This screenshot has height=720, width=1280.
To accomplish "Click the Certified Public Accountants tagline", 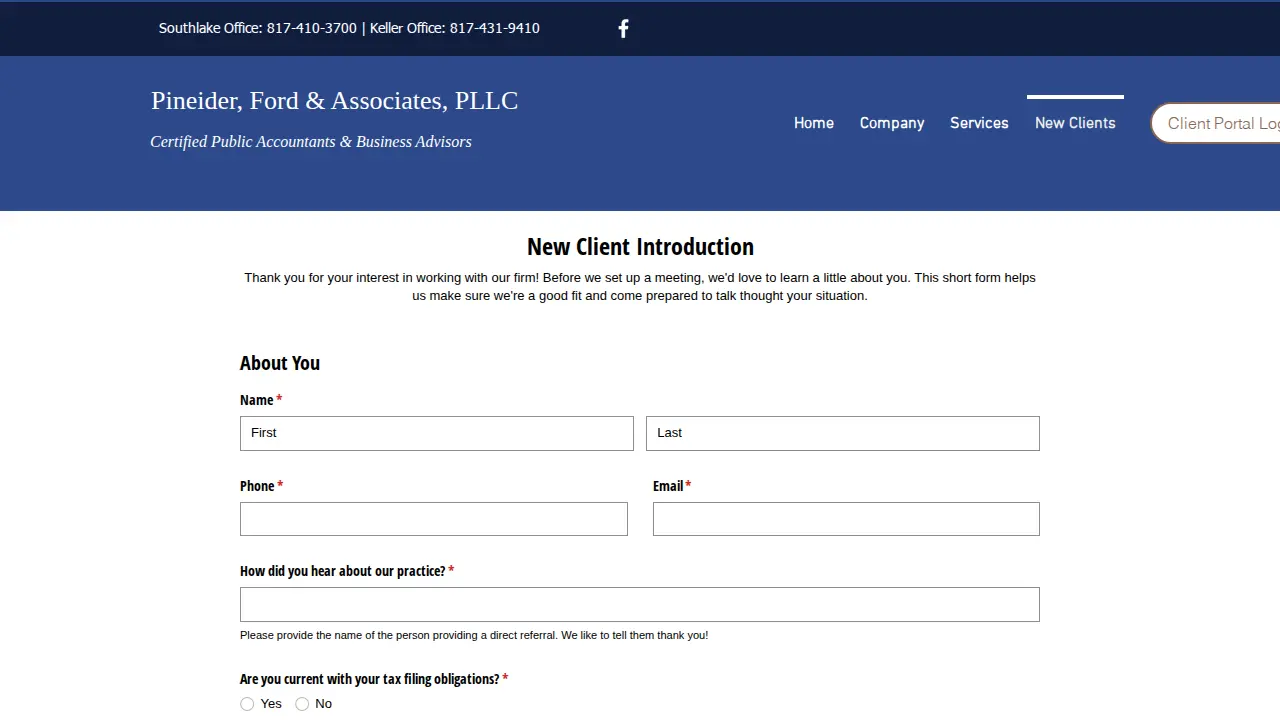I will pyautogui.click(x=311, y=142).
